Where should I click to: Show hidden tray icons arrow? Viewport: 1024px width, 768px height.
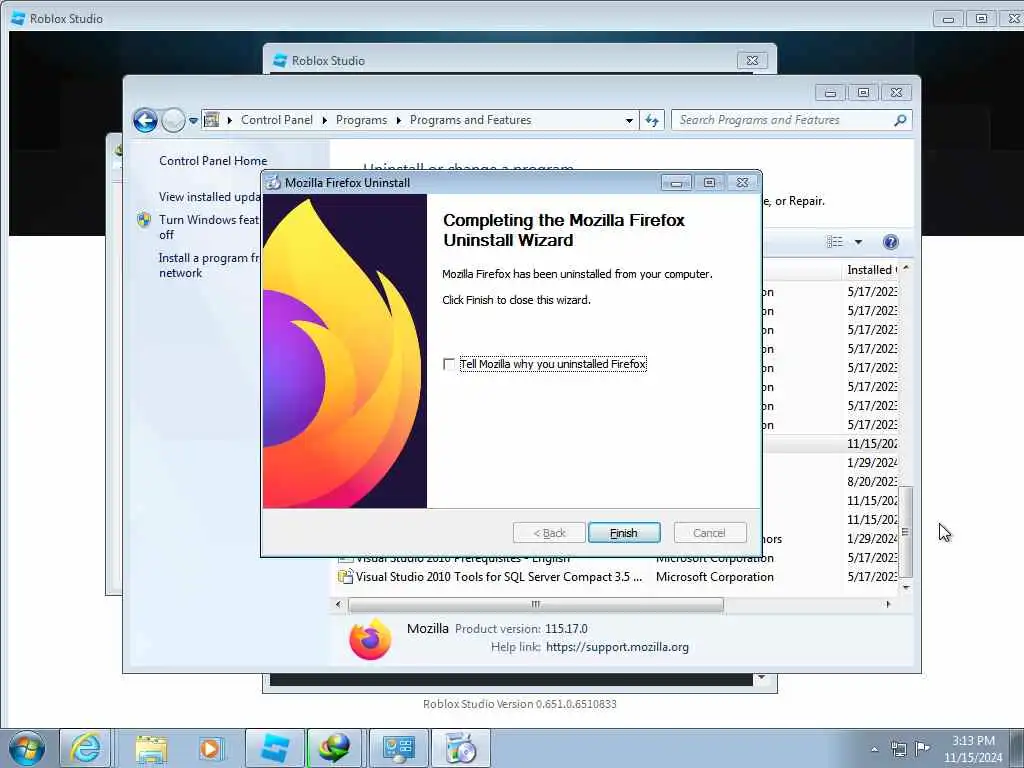pos(874,749)
